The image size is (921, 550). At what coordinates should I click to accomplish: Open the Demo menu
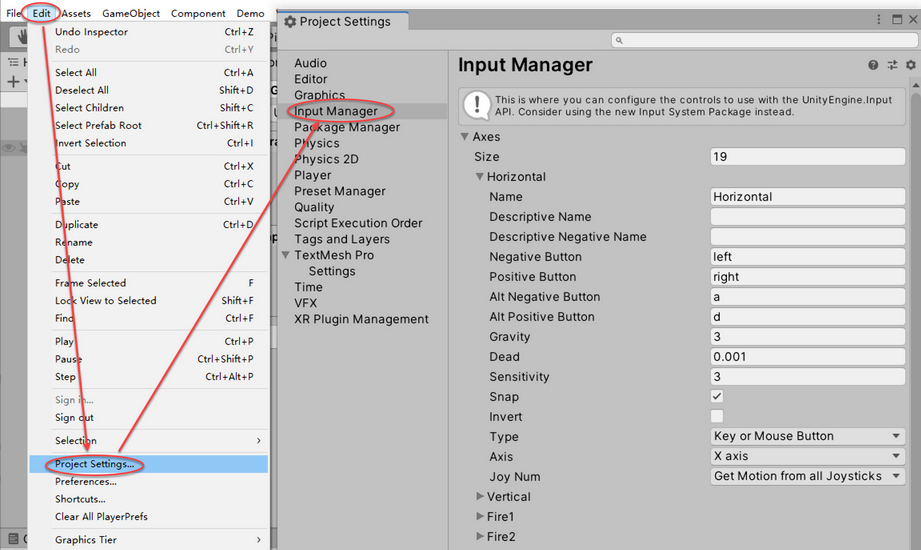[250, 13]
